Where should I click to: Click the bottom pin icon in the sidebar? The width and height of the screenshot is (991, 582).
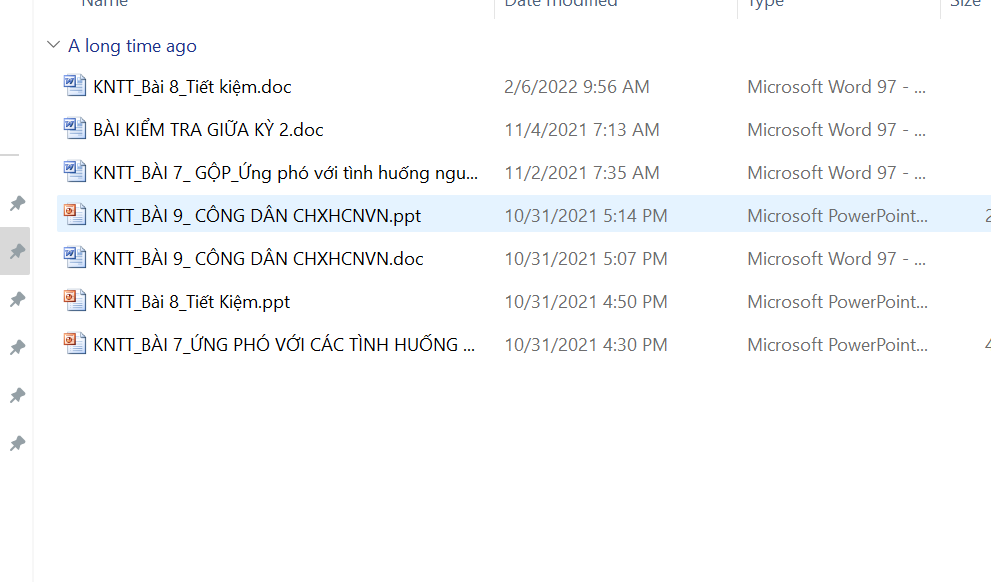click(x=17, y=443)
